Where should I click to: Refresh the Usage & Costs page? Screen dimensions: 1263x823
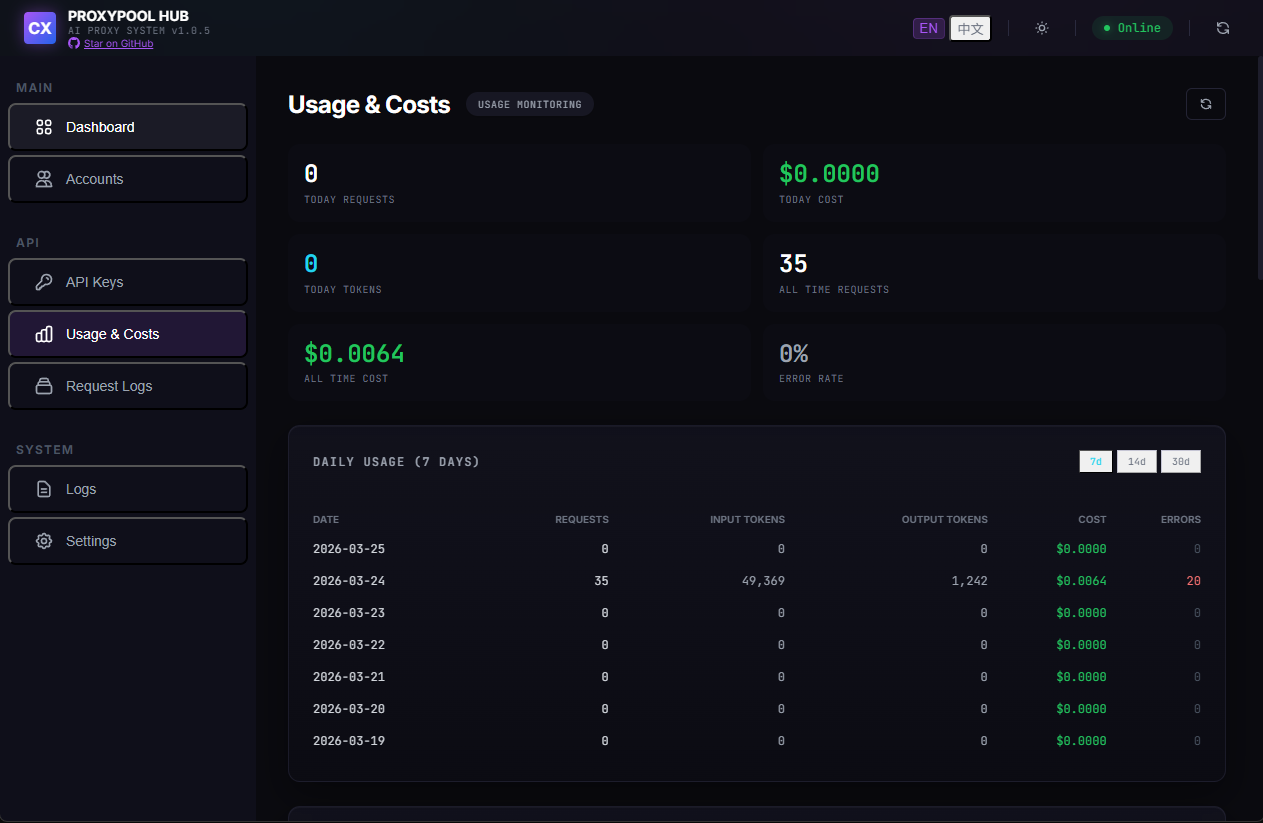pos(1206,104)
